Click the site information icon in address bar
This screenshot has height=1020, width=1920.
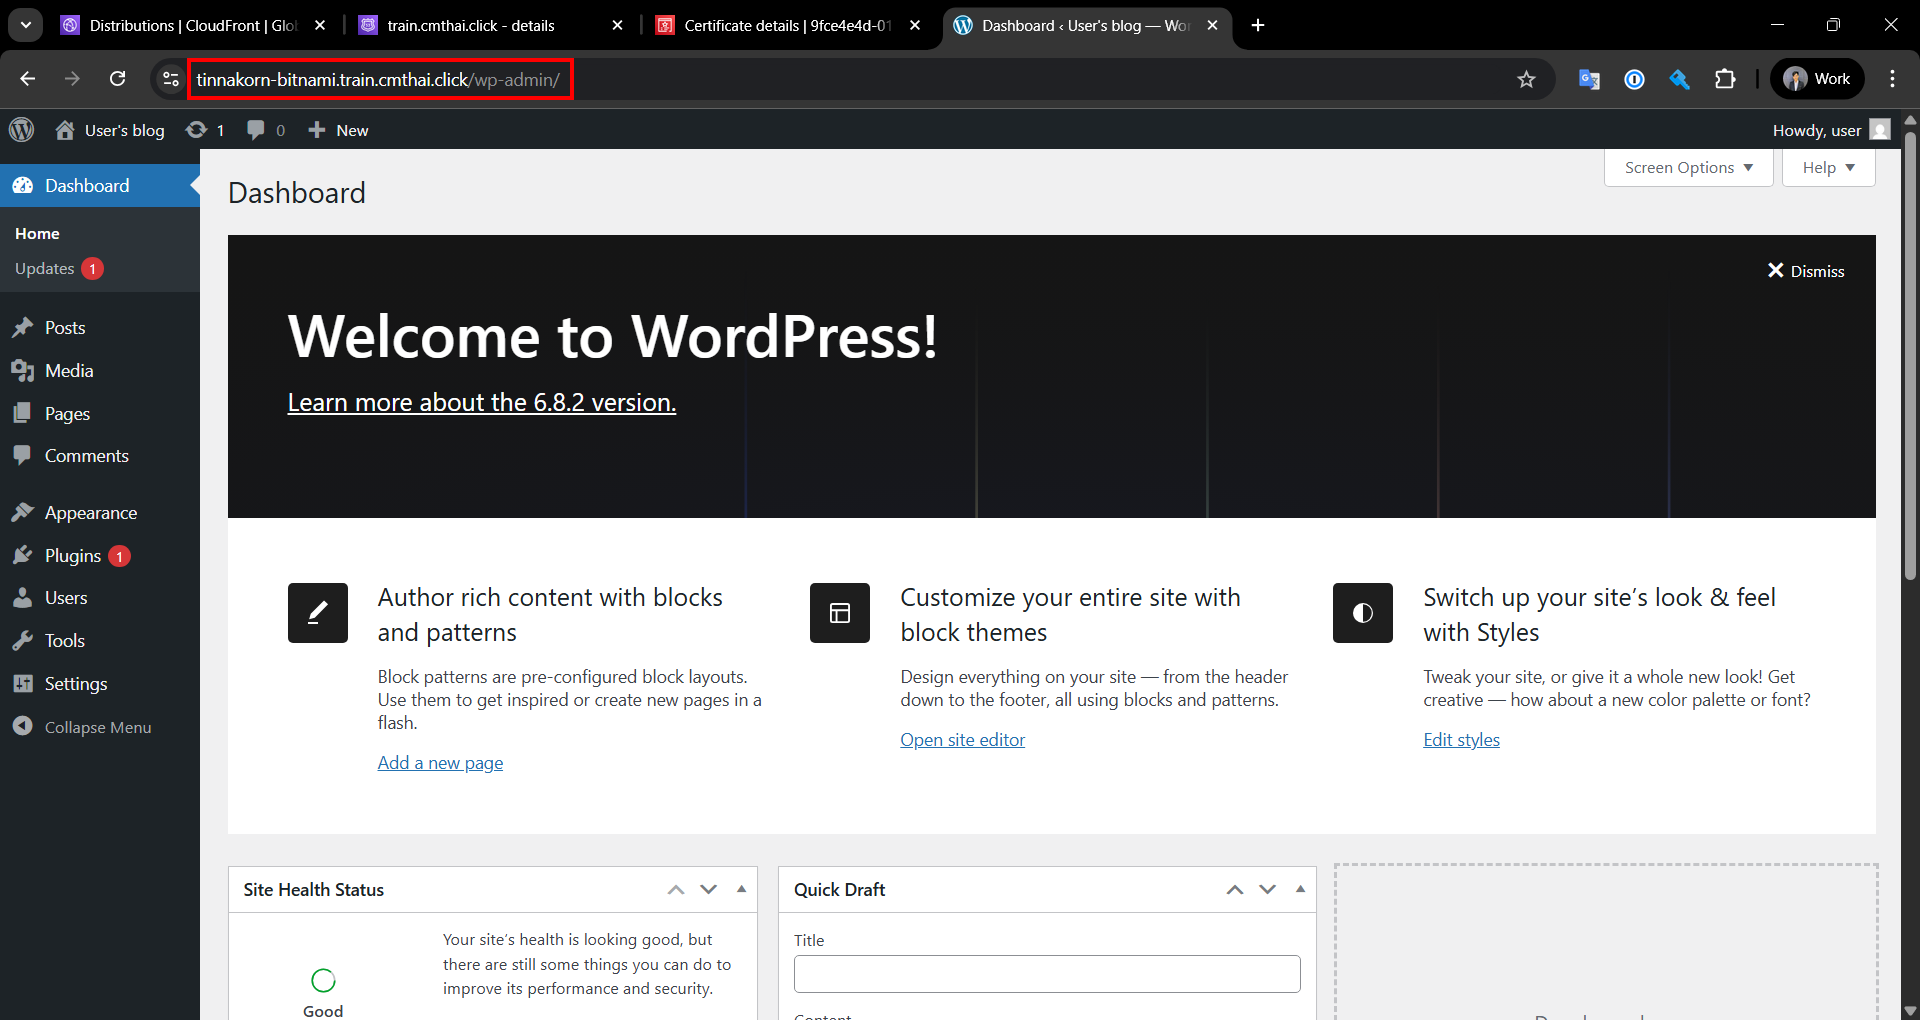pos(171,79)
